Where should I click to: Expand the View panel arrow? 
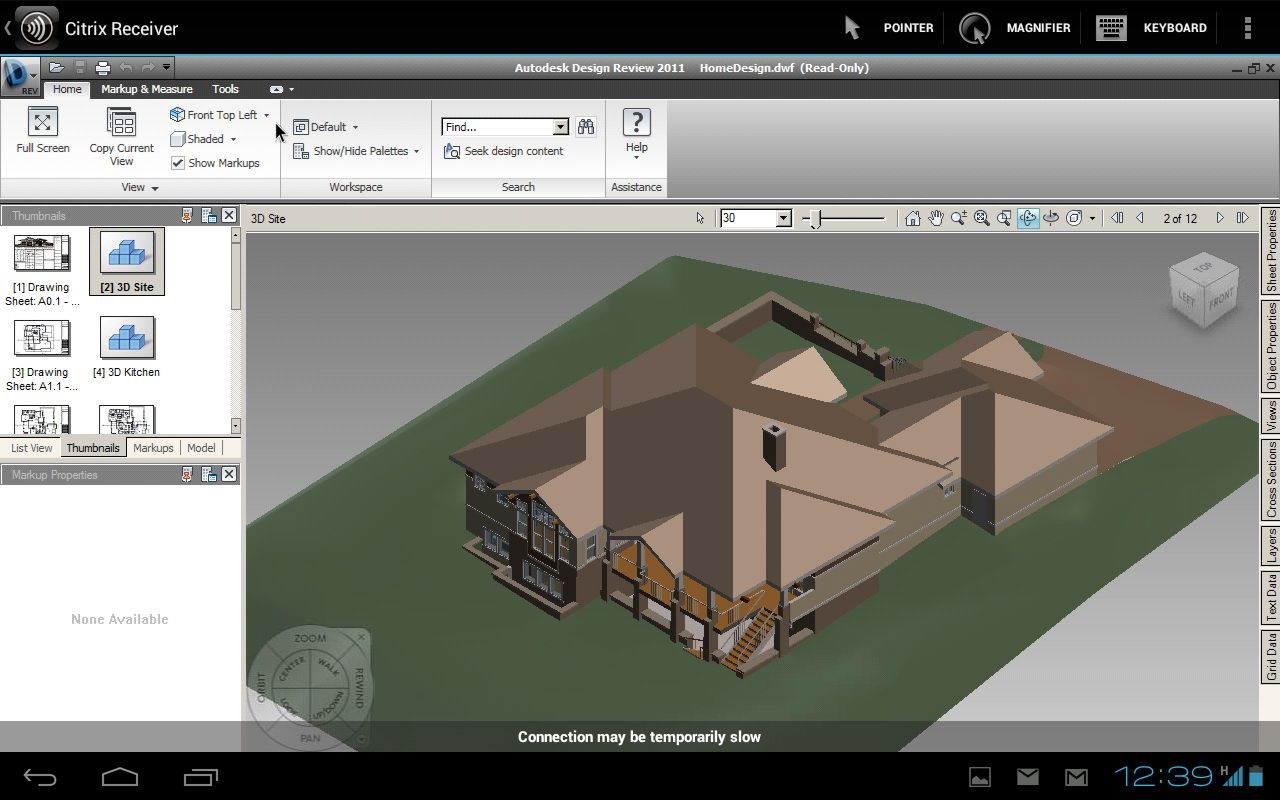(x=155, y=187)
